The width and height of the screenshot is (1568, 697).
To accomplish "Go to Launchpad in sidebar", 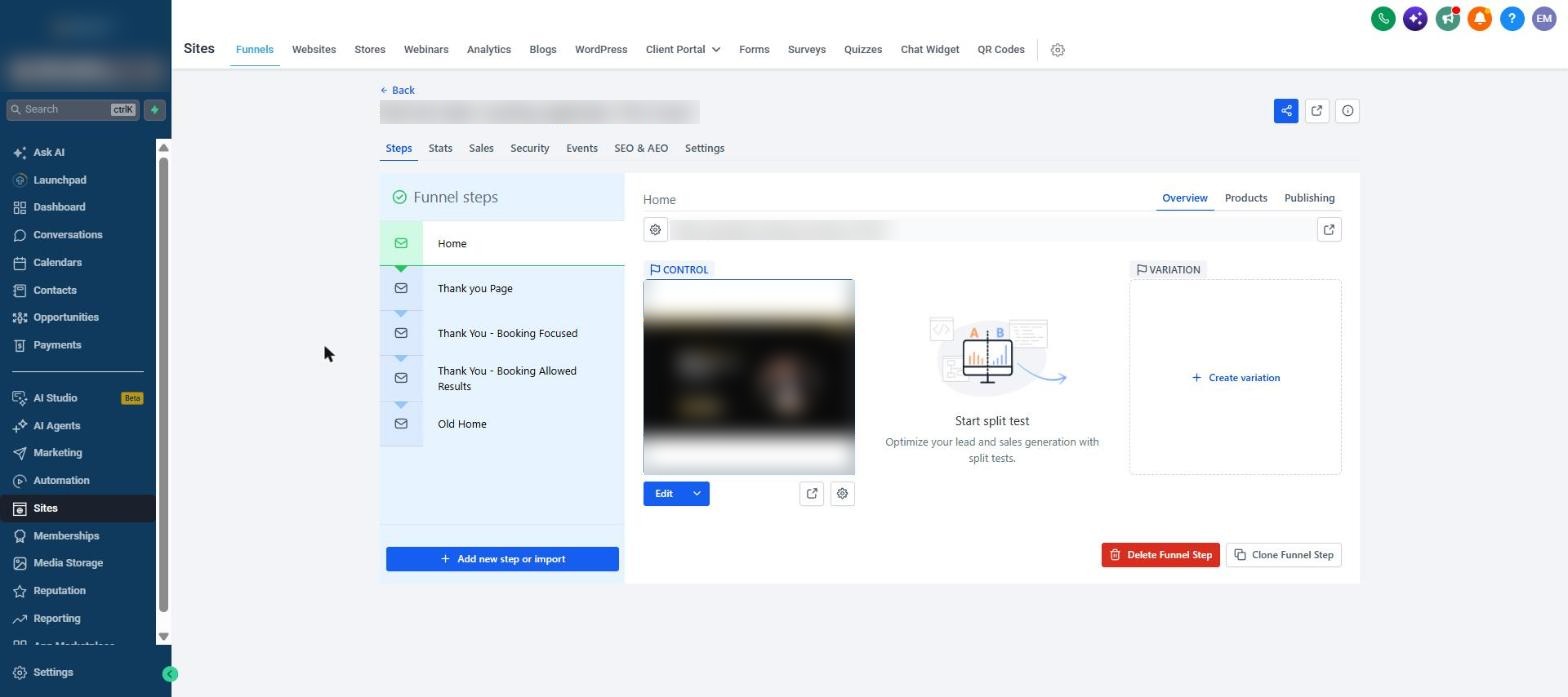I will (59, 180).
